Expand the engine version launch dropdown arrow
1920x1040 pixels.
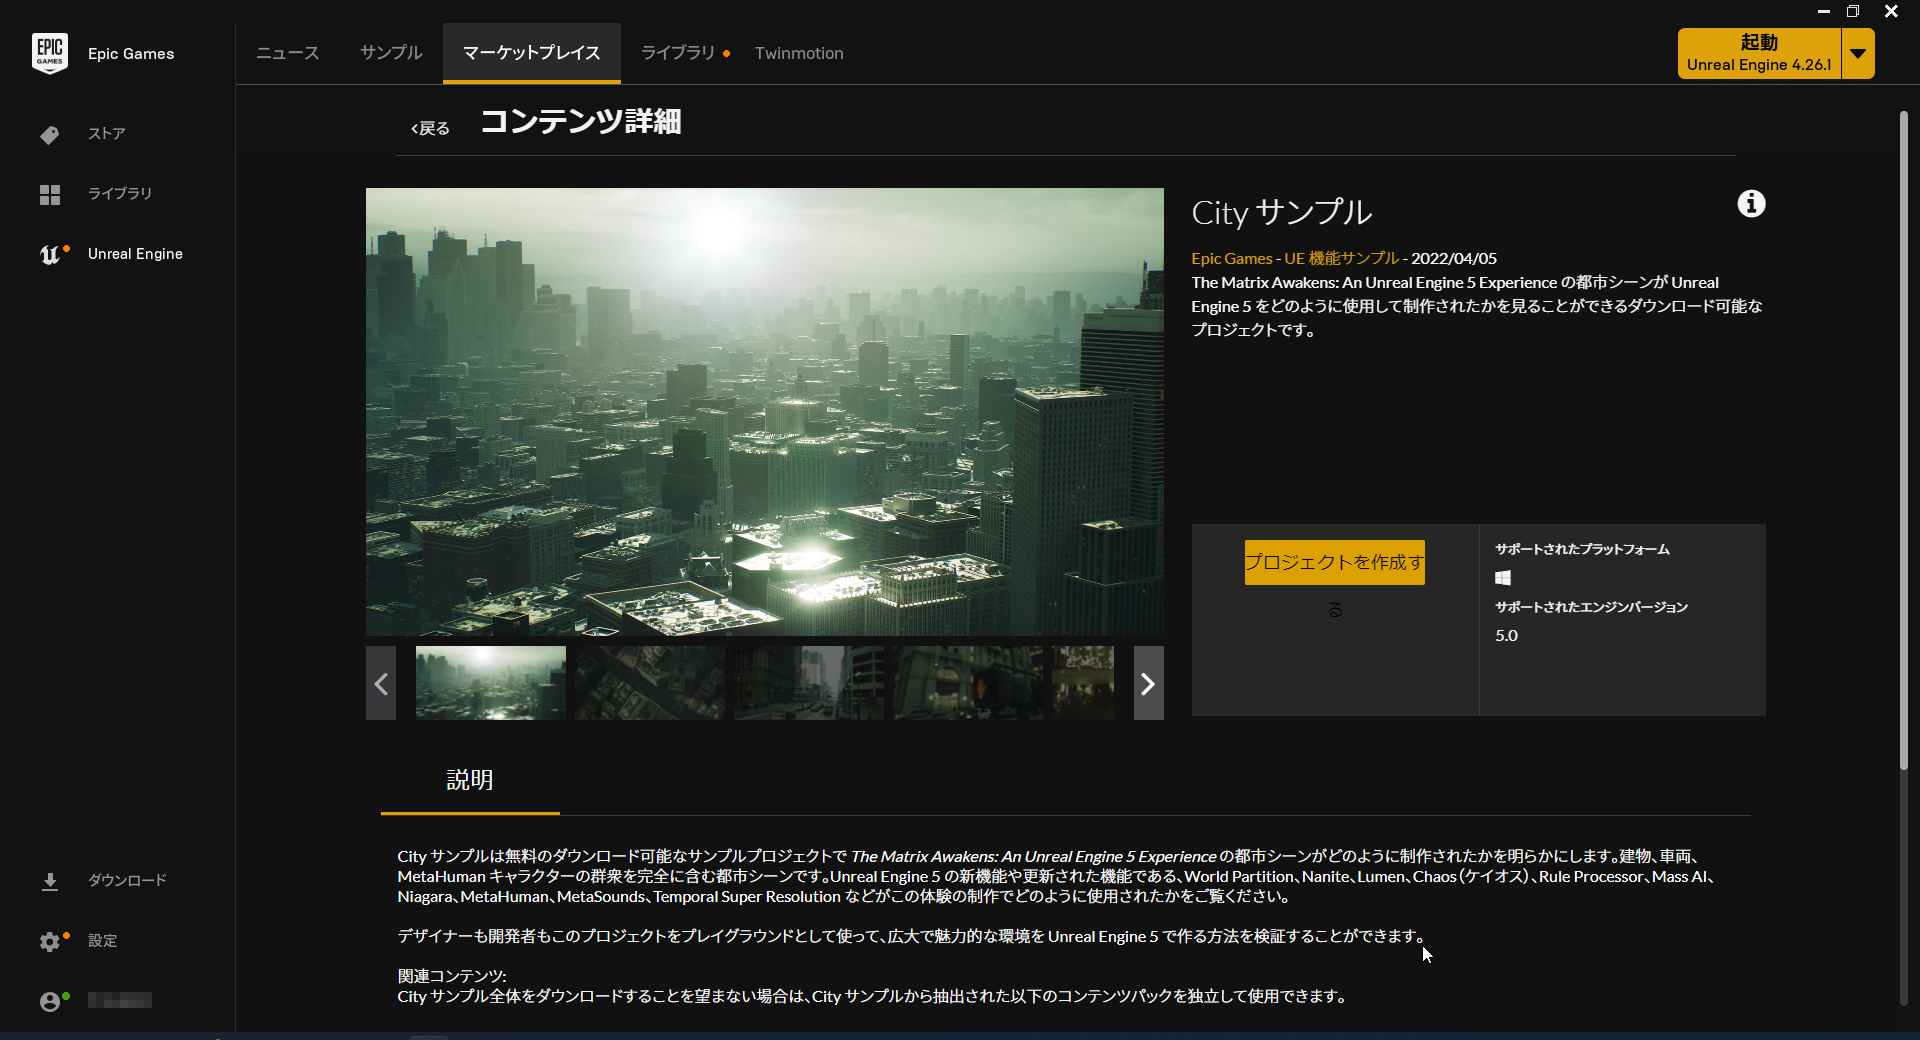point(1858,53)
